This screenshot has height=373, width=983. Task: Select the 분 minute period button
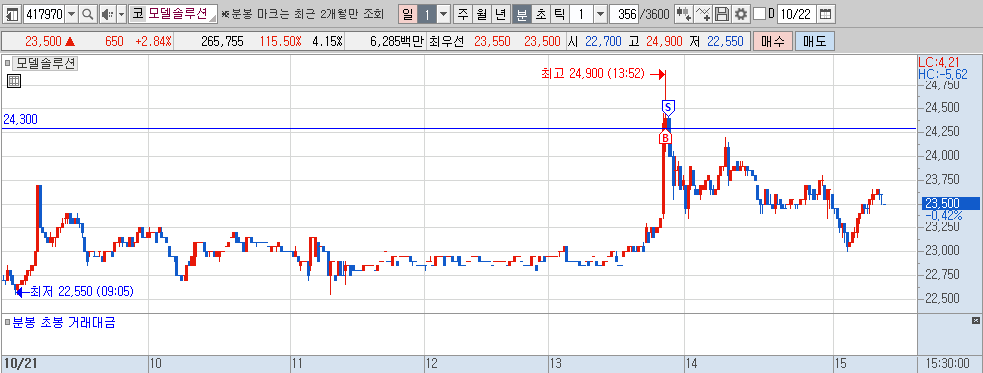point(521,14)
